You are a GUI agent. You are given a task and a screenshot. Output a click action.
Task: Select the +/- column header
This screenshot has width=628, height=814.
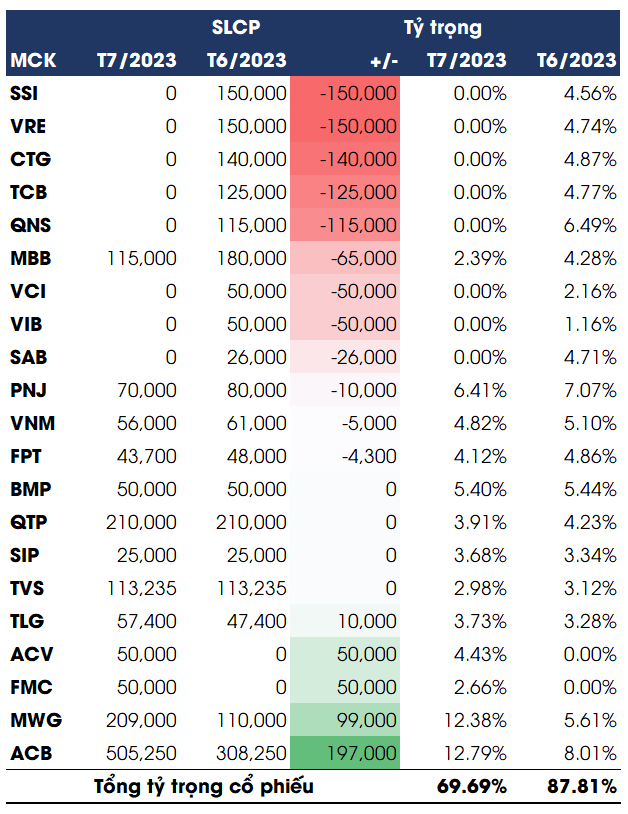click(x=383, y=61)
